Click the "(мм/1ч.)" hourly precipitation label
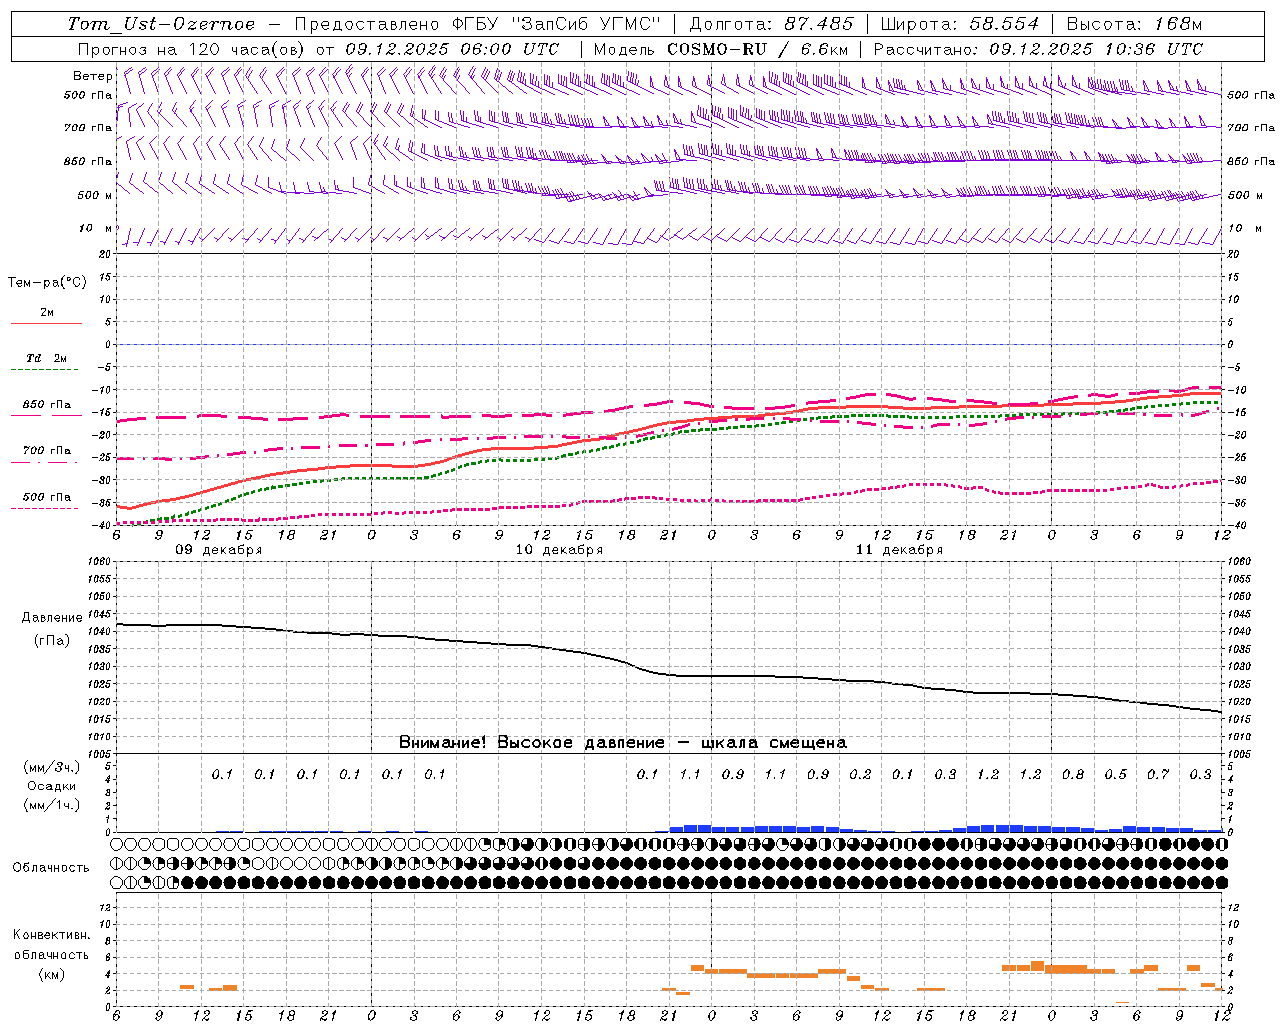 pos(51,805)
